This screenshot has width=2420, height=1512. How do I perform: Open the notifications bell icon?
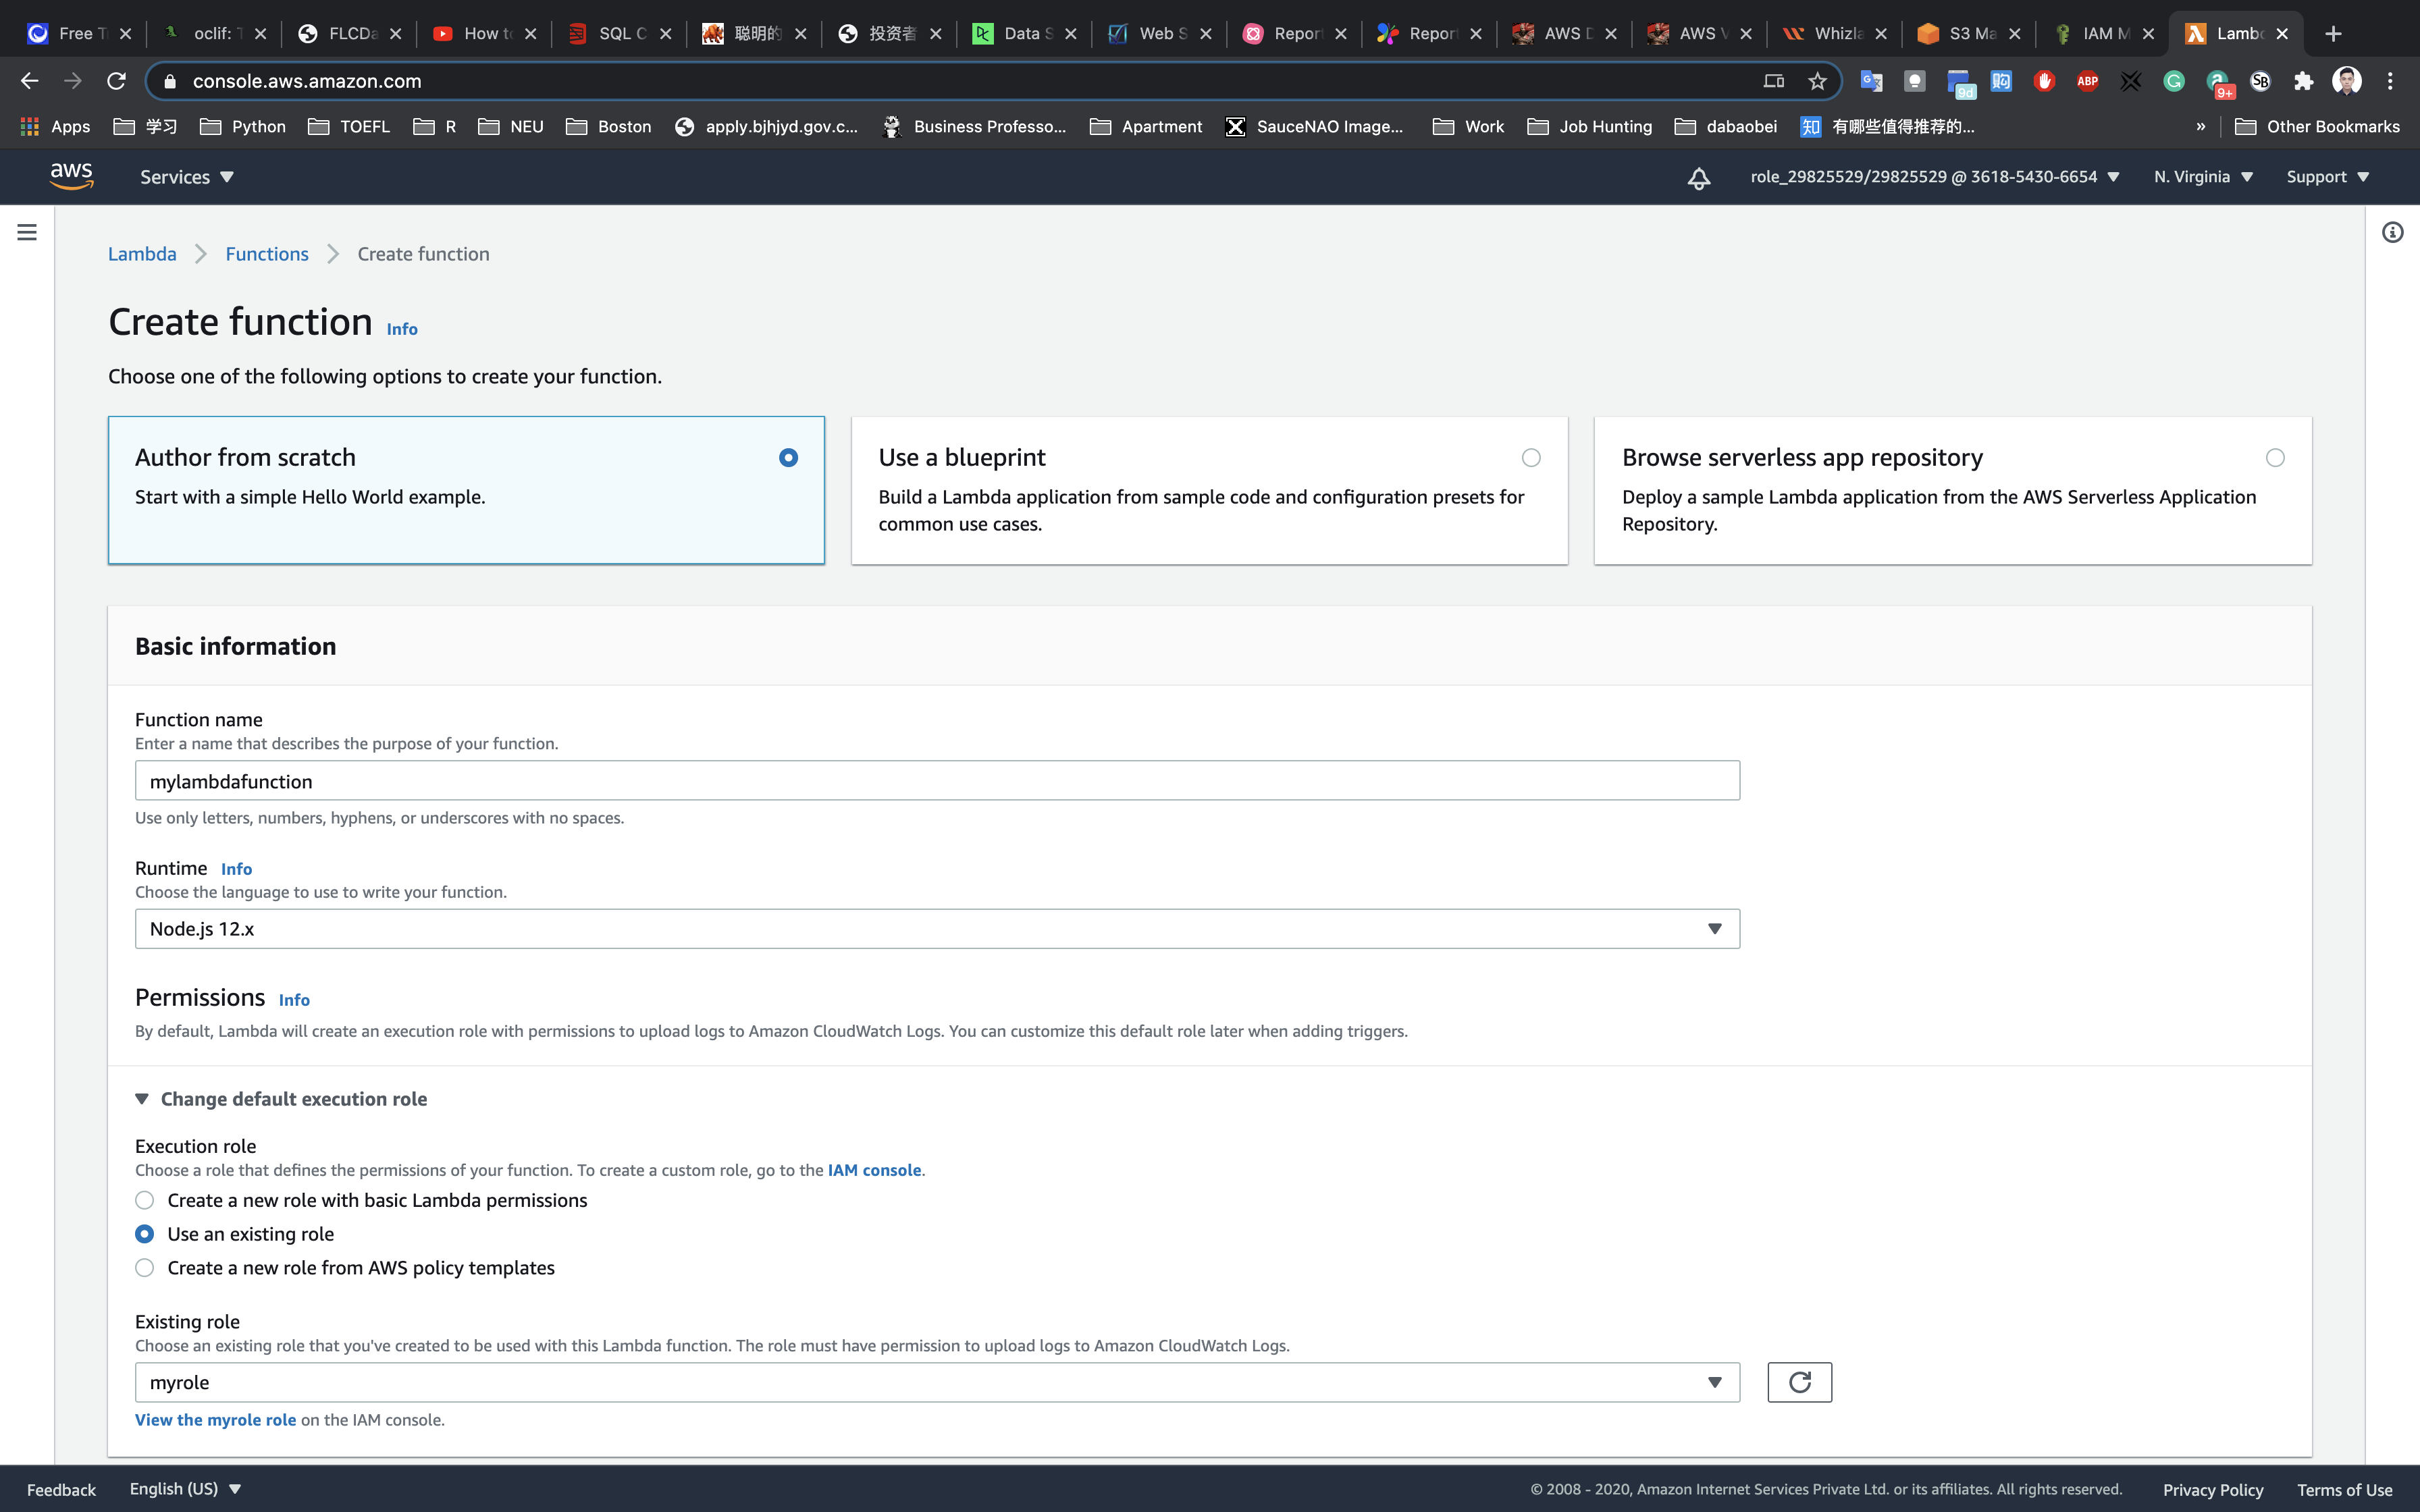(1698, 178)
